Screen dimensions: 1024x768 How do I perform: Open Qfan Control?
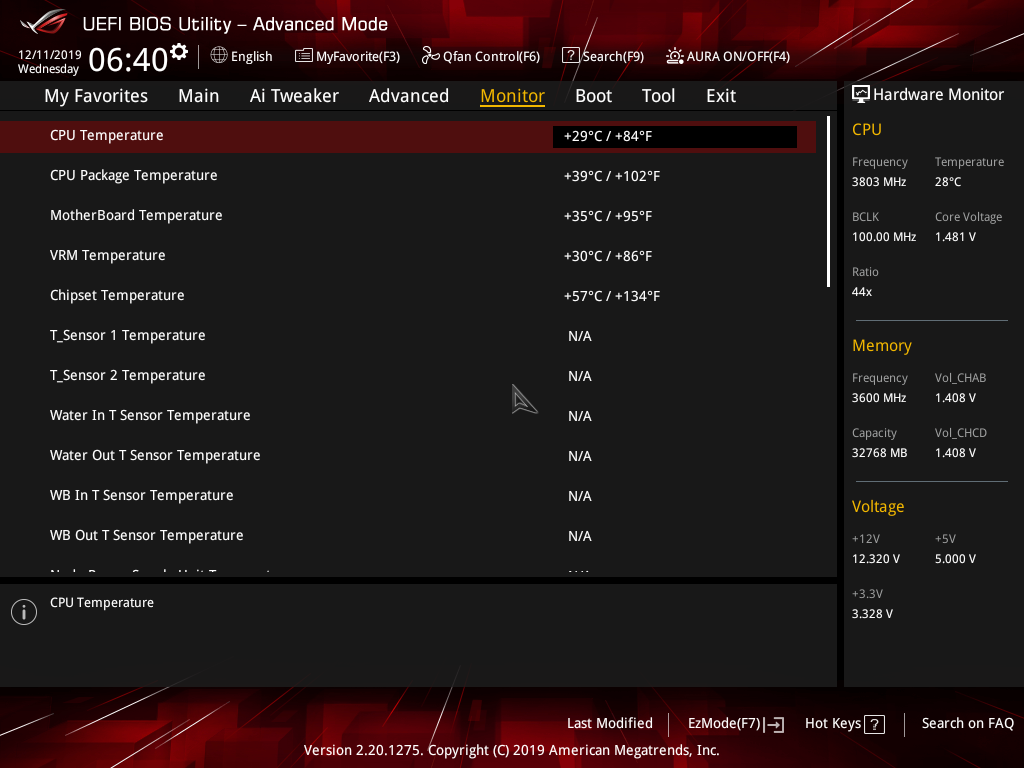tap(480, 56)
